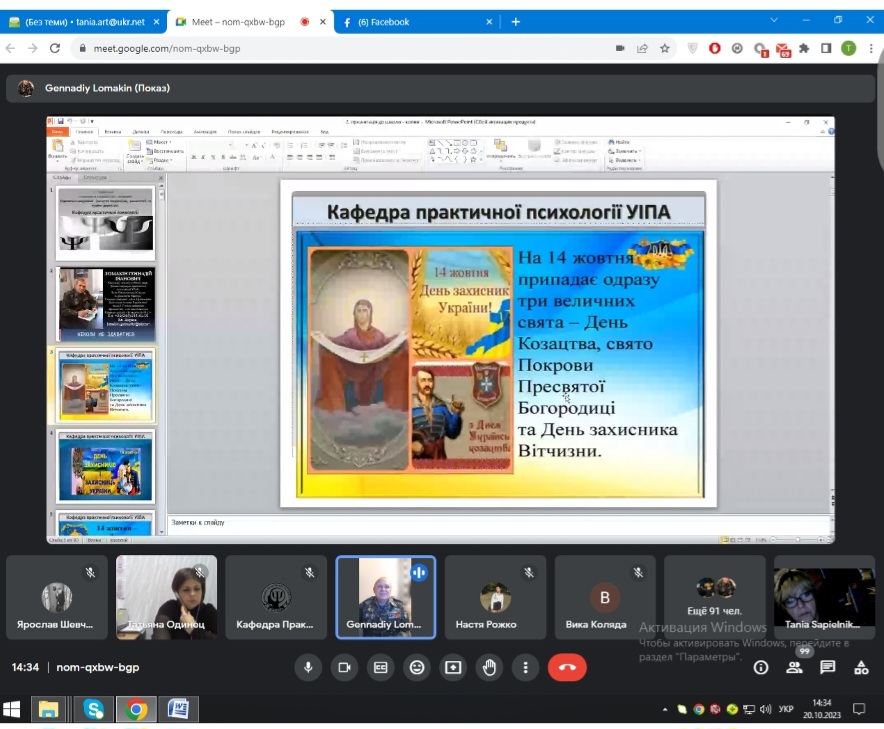Click the Gennadiy Lom... speaker tile
The width and height of the screenshot is (884, 729).
click(386, 597)
